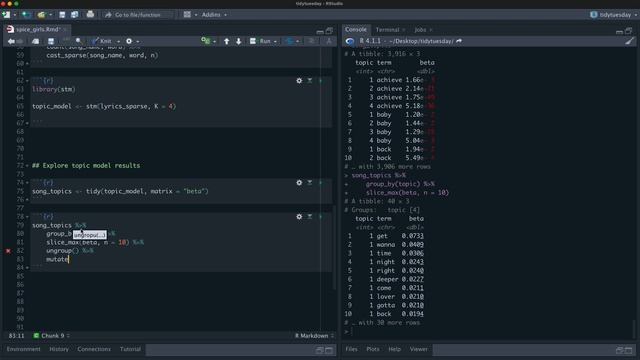The width and height of the screenshot is (640, 360).
Task: Open the Connections tab
Action: [x=94, y=349]
